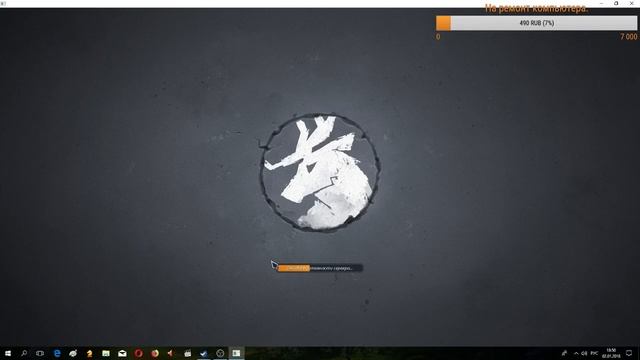Launch Opera browser from taskbar
This screenshot has width=640, height=360.
pyautogui.click(x=138, y=353)
